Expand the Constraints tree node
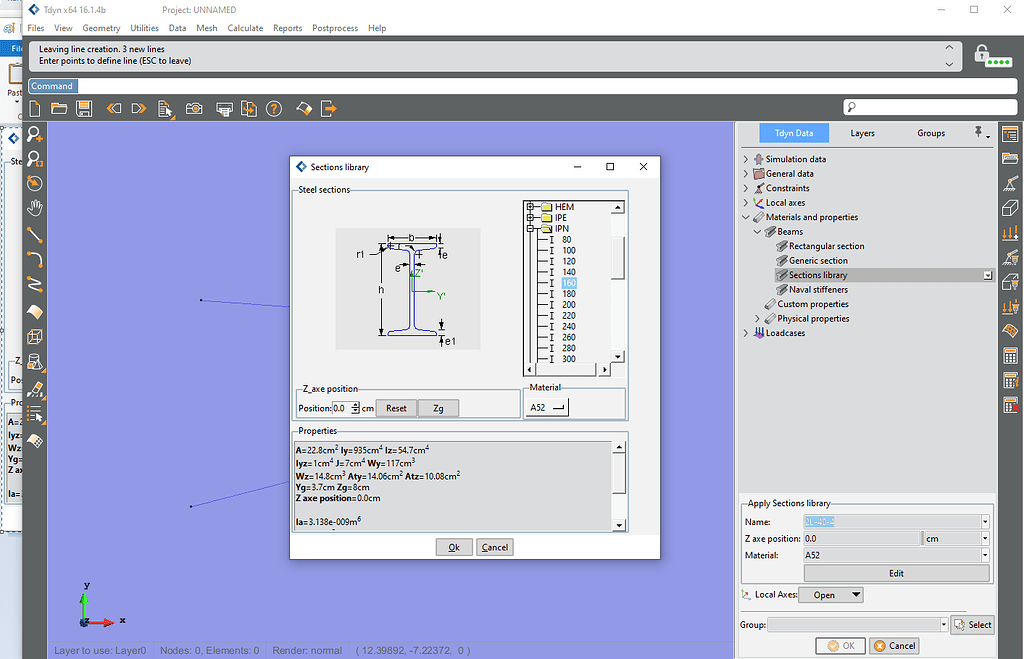This screenshot has width=1024, height=659. pyautogui.click(x=746, y=188)
